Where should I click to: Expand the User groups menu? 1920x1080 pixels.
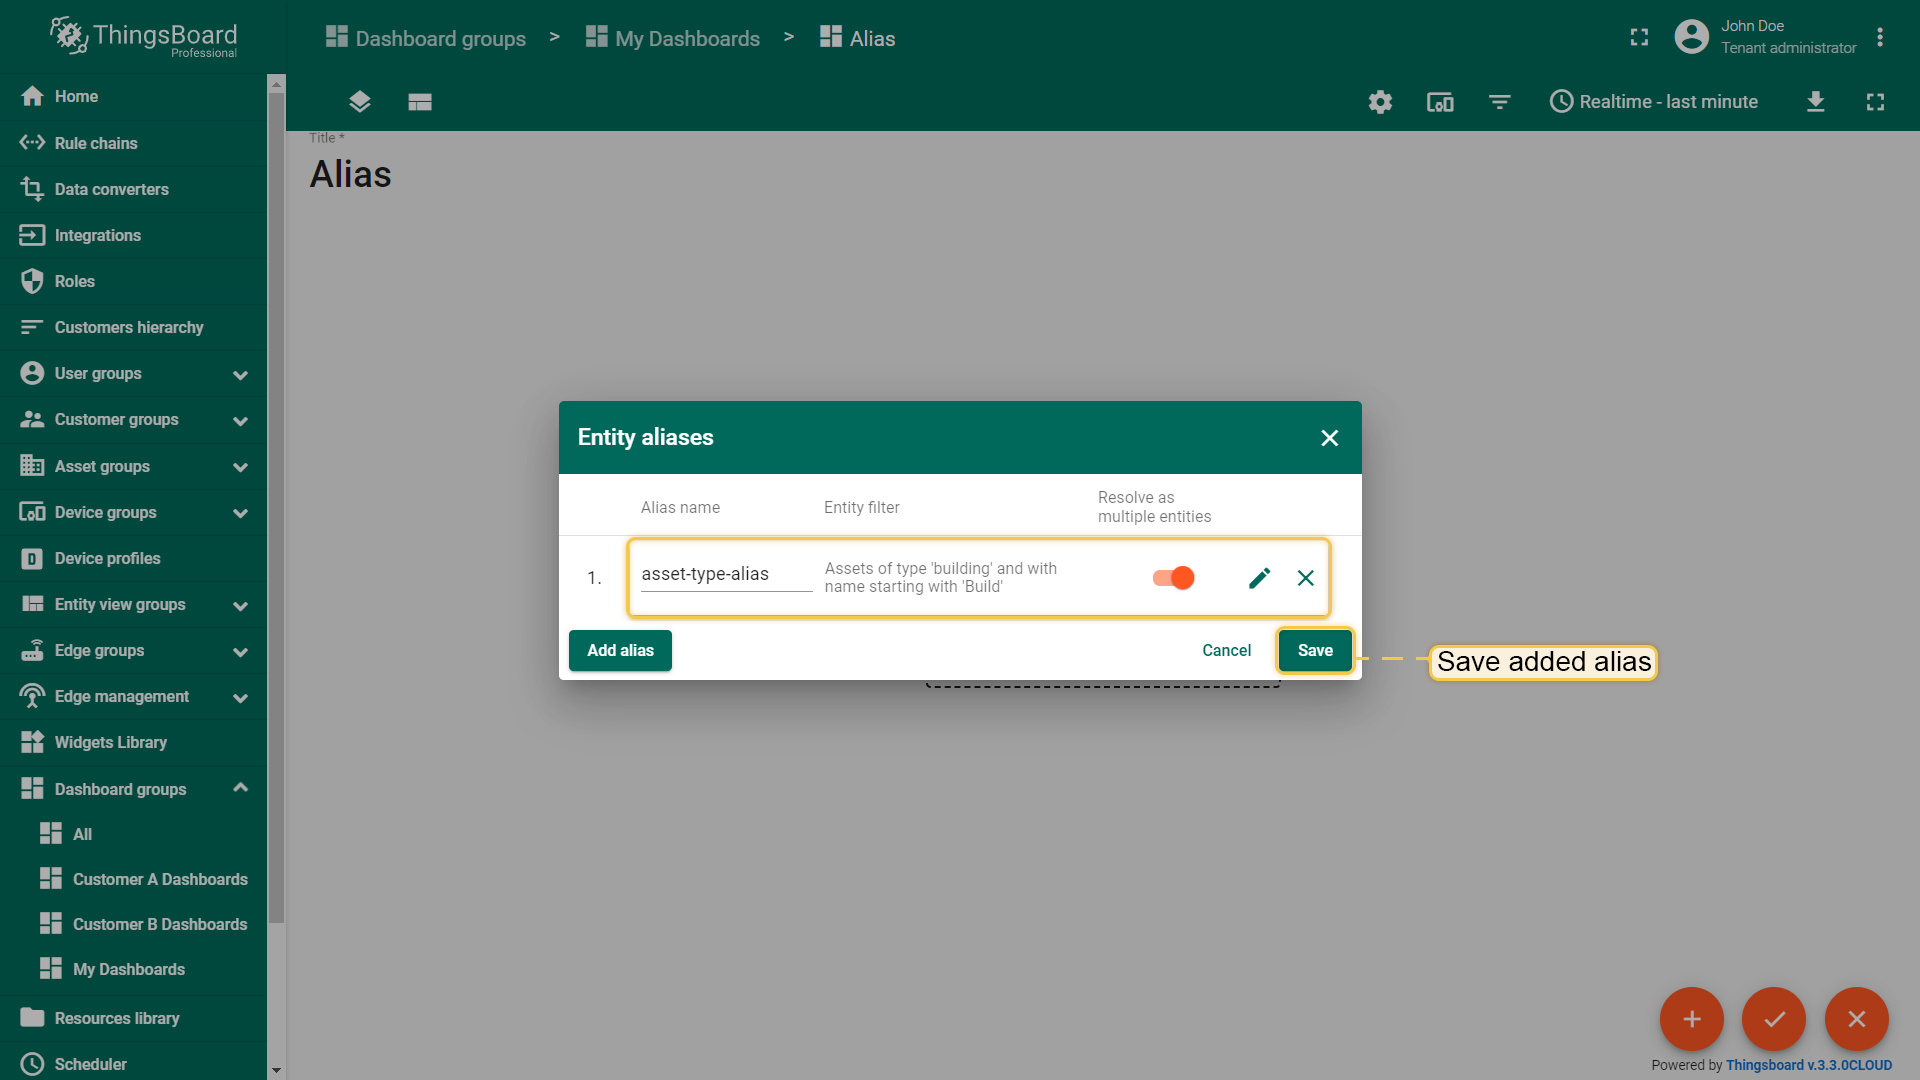[x=240, y=374]
